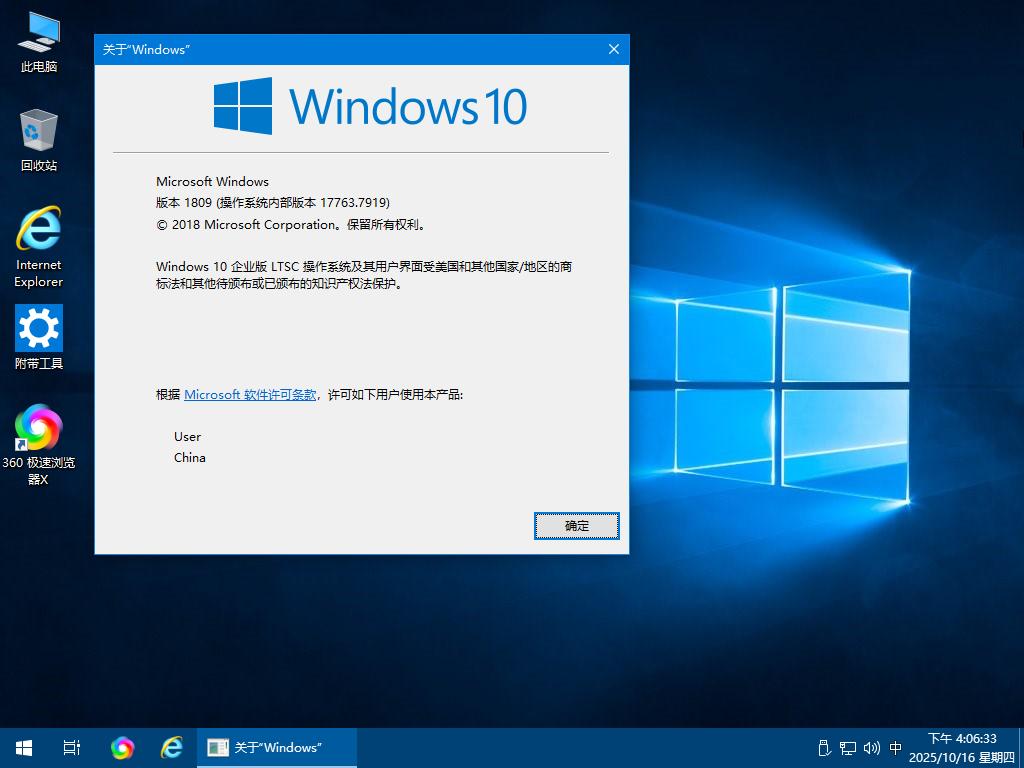Toggle the 中 input method indicator
This screenshot has width=1024, height=768.
[896, 748]
